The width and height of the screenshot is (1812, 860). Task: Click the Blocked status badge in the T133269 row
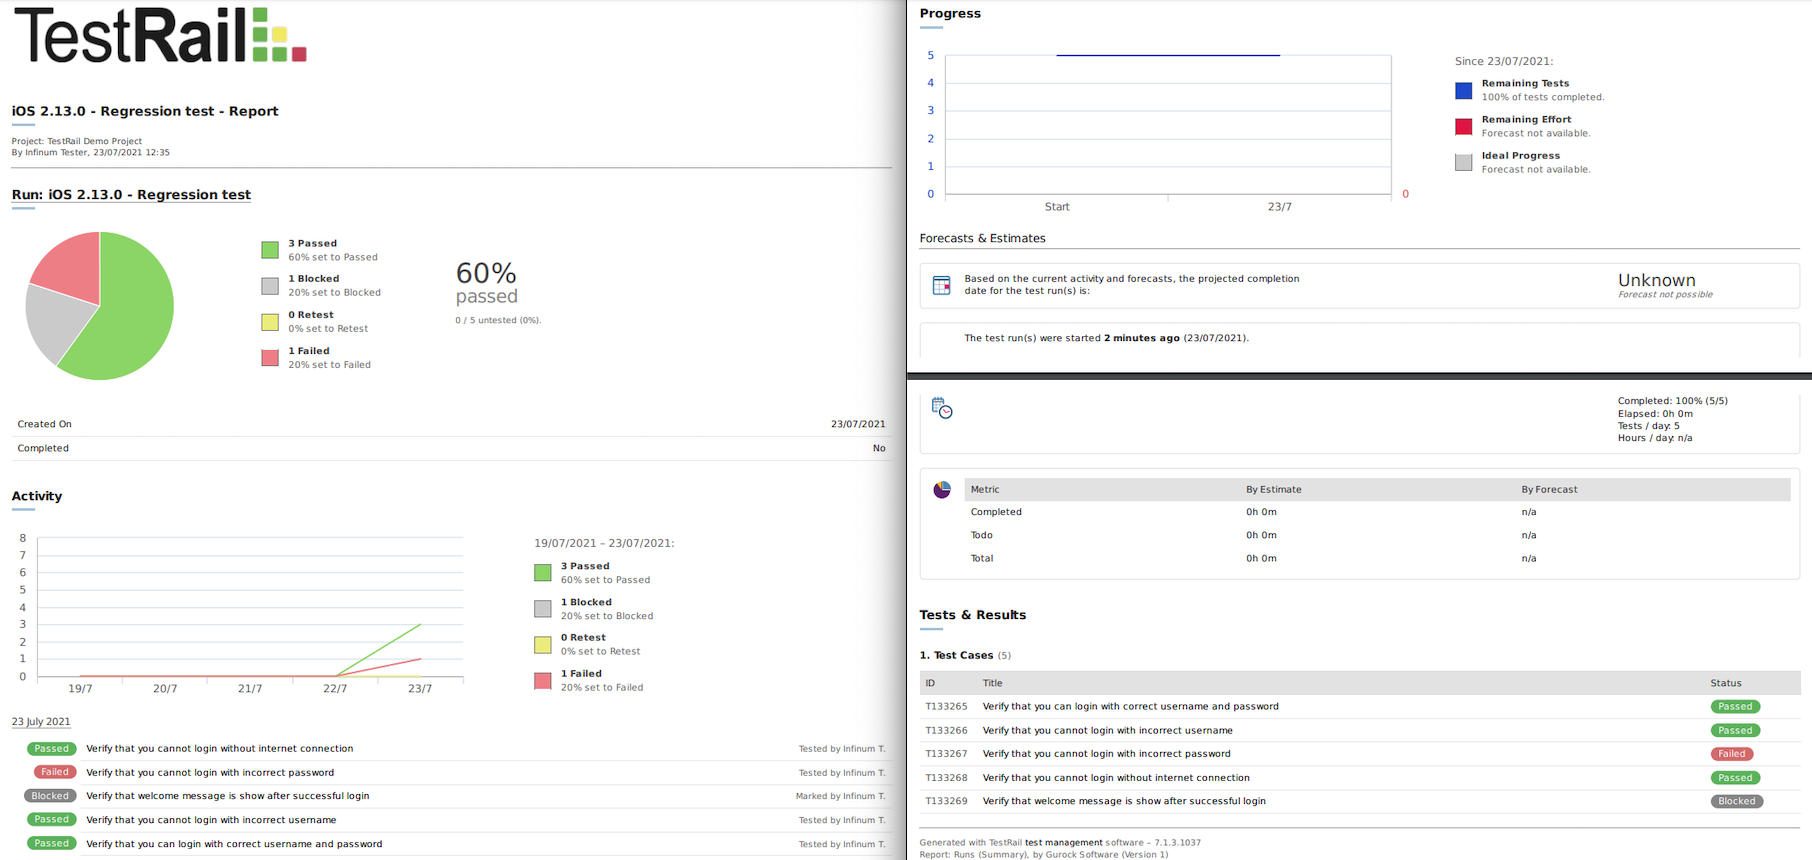1737,802
